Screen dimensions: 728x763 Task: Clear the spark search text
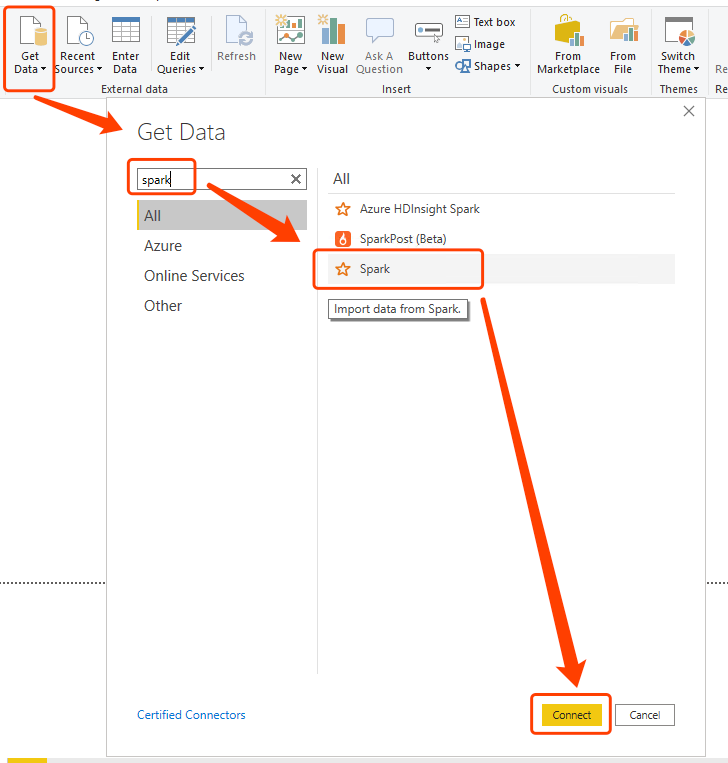(296, 179)
